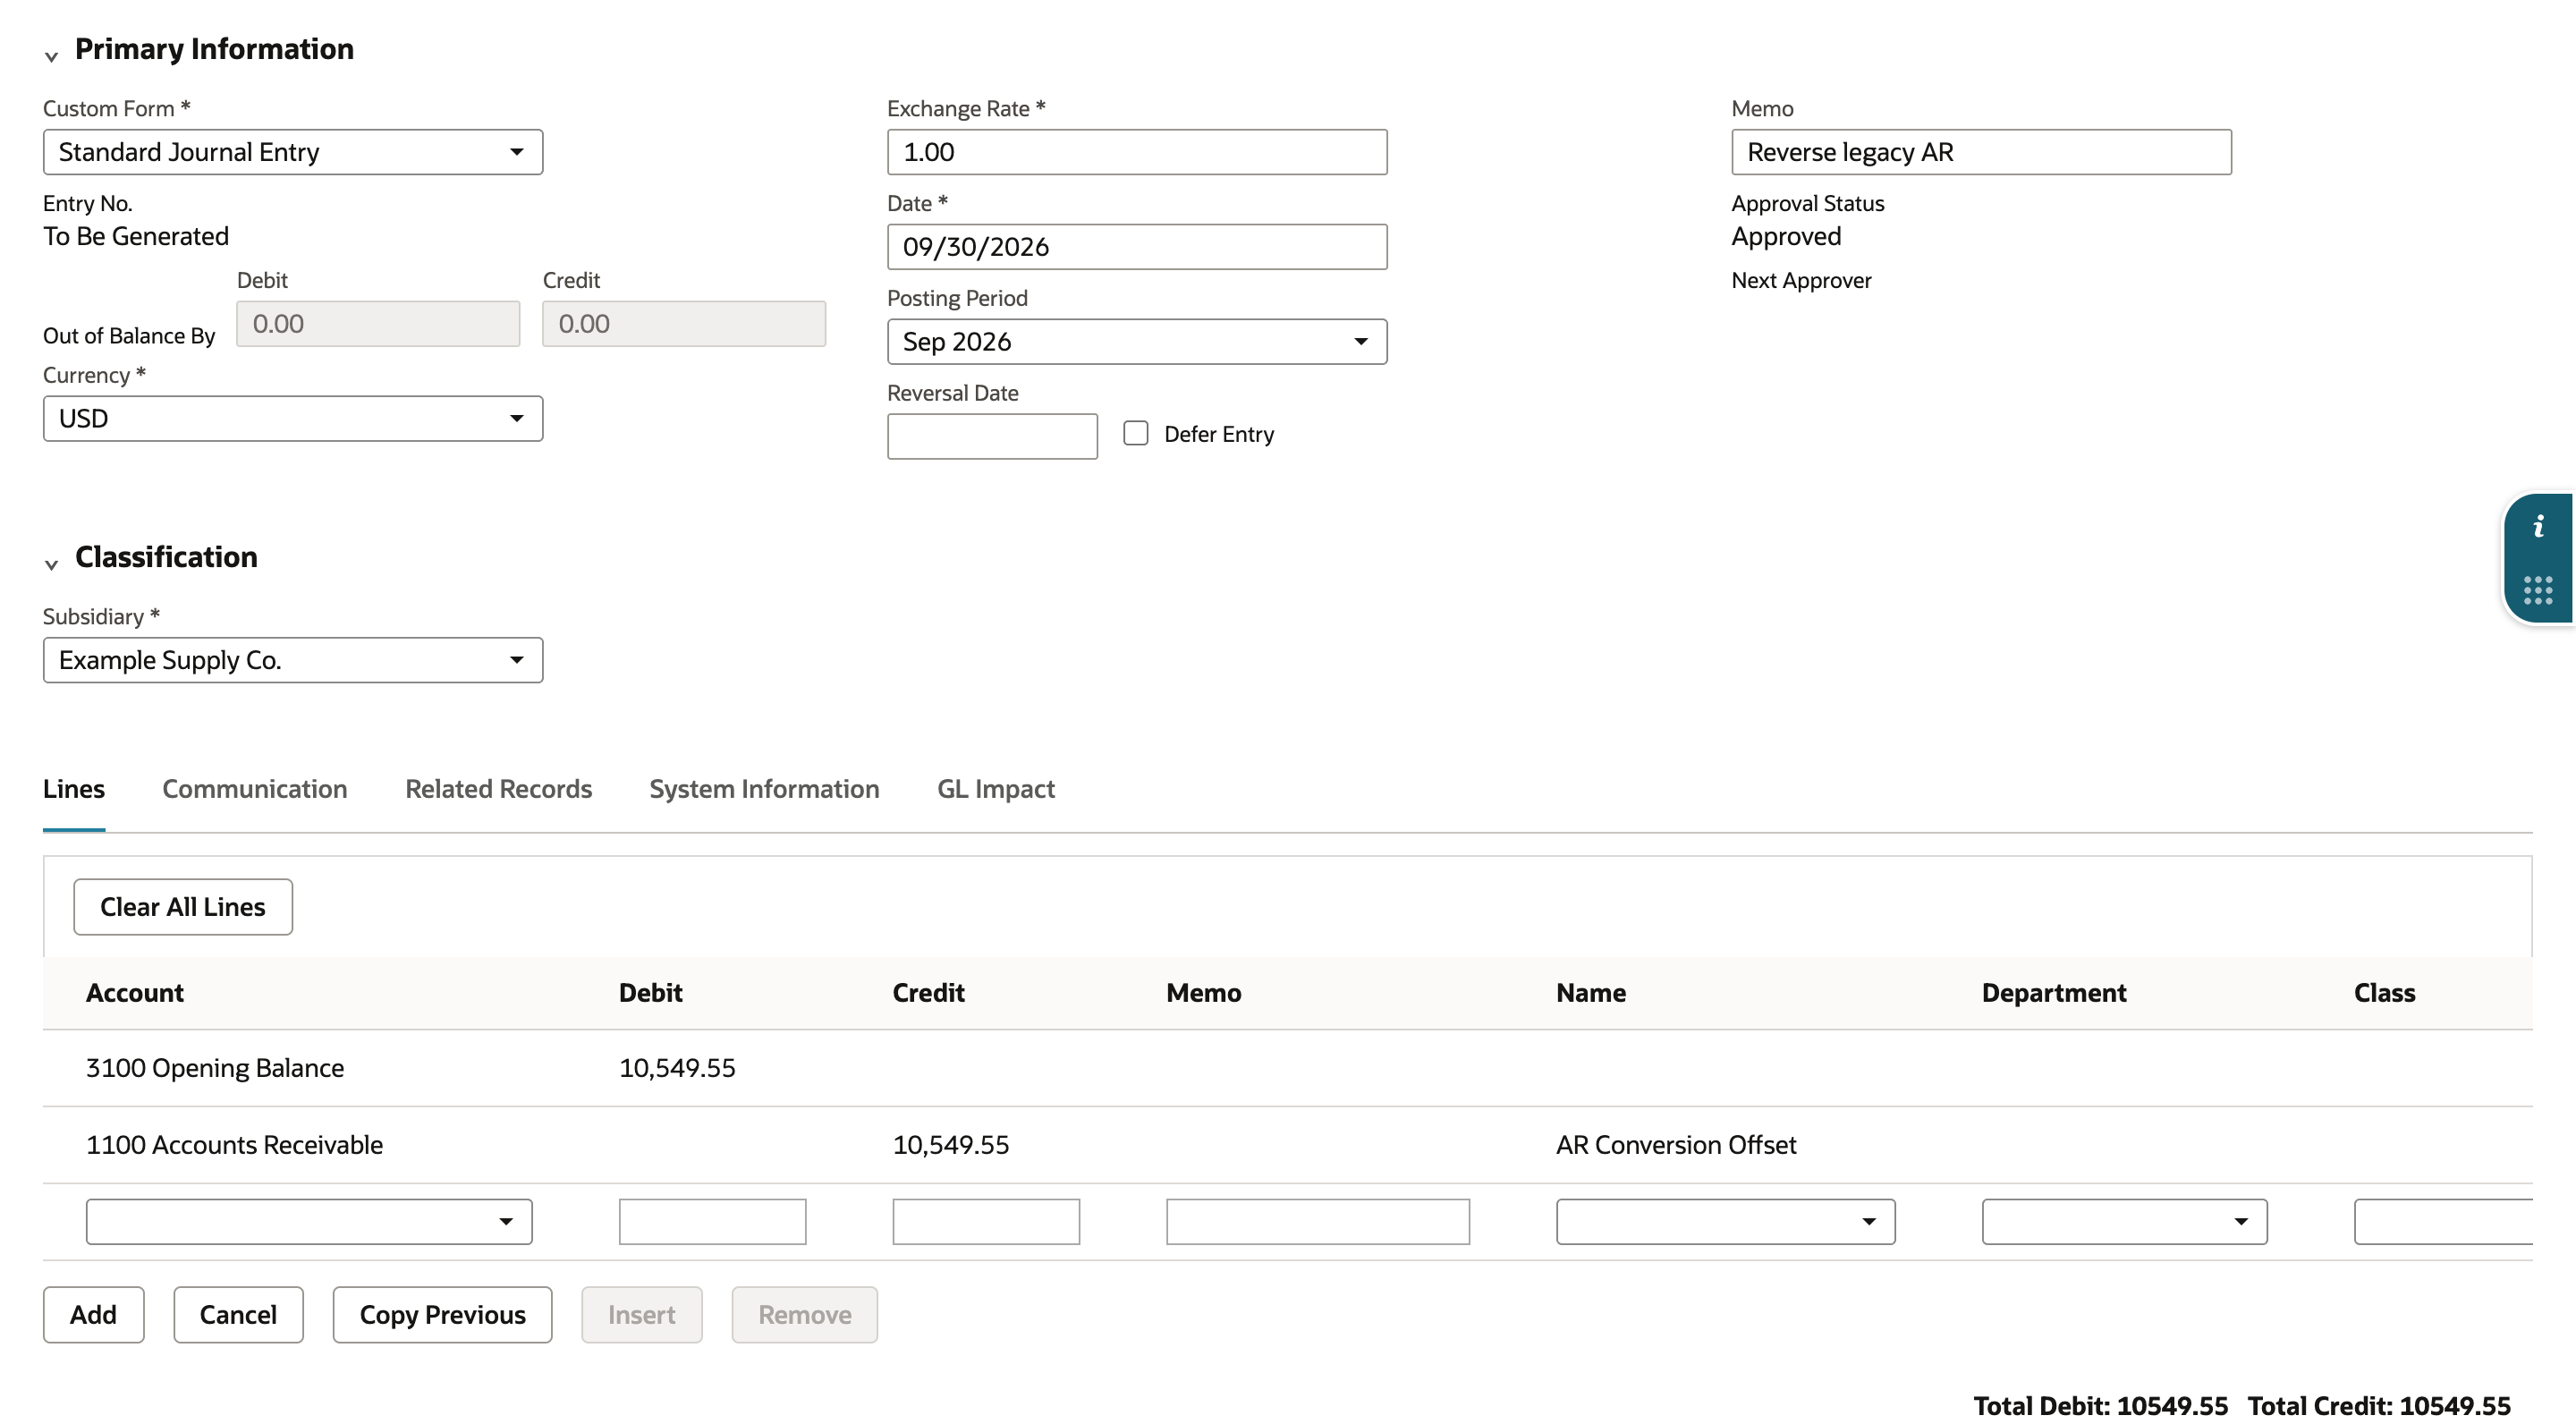Image resolution: width=2576 pixels, height=1424 pixels.
Task: Click the Out of Balance Credit field
Action: (x=684, y=324)
